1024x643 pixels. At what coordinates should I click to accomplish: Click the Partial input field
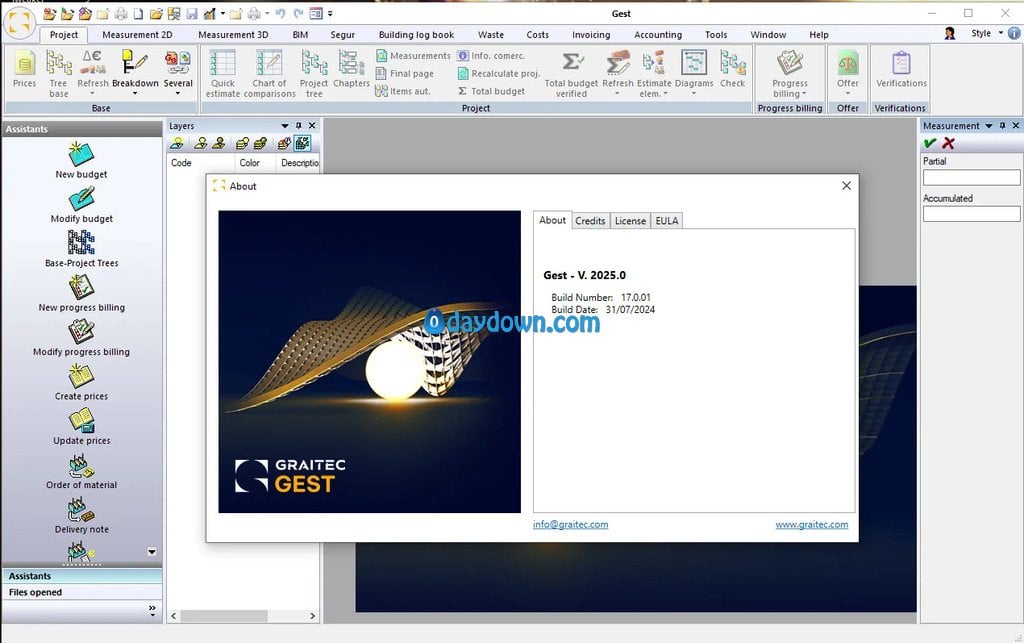coord(971,177)
